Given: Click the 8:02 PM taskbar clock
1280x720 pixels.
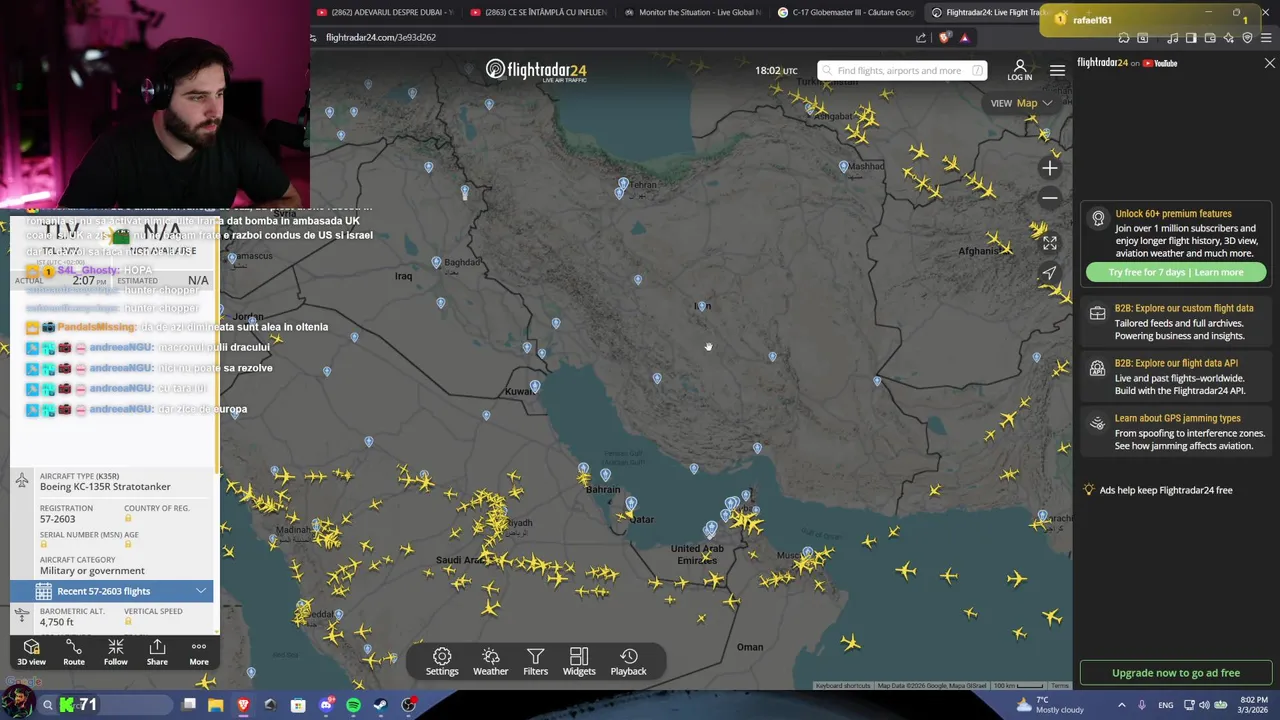Looking at the screenshot, I should point(1253,705).
